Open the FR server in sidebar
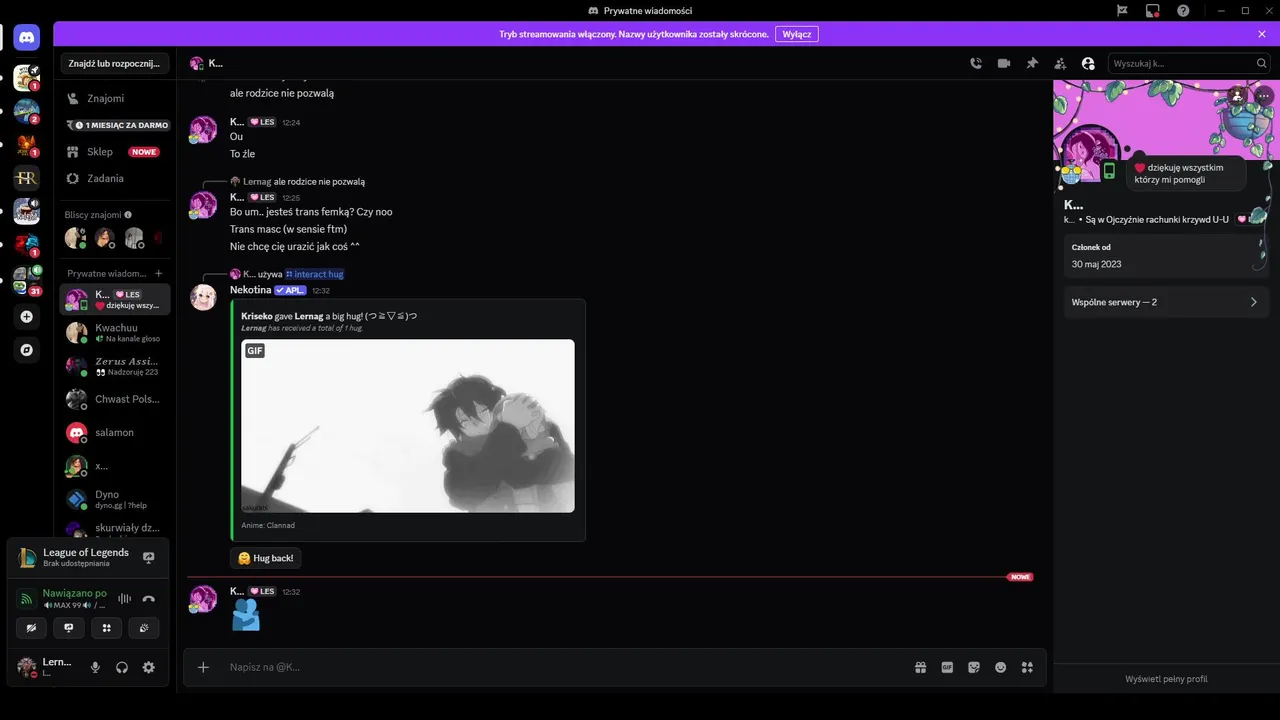1280x720 pixels. (26, 178)
